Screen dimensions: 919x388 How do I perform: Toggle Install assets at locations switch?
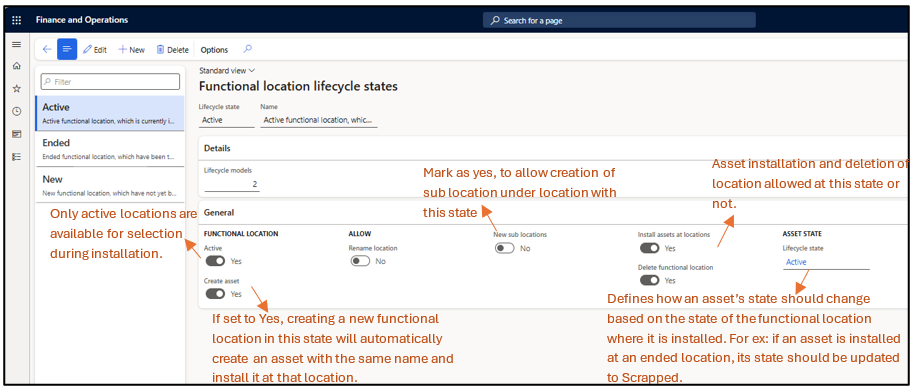pos(649,249)
